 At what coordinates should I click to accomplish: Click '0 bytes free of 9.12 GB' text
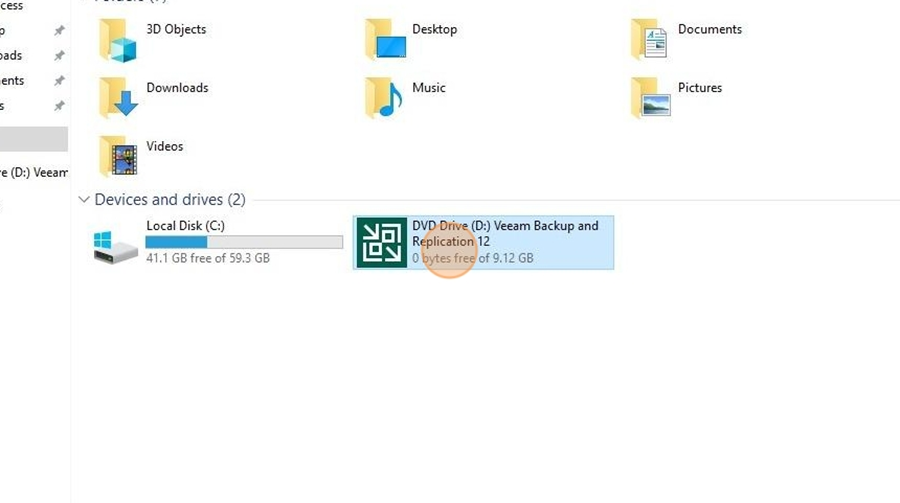[473, 258]
